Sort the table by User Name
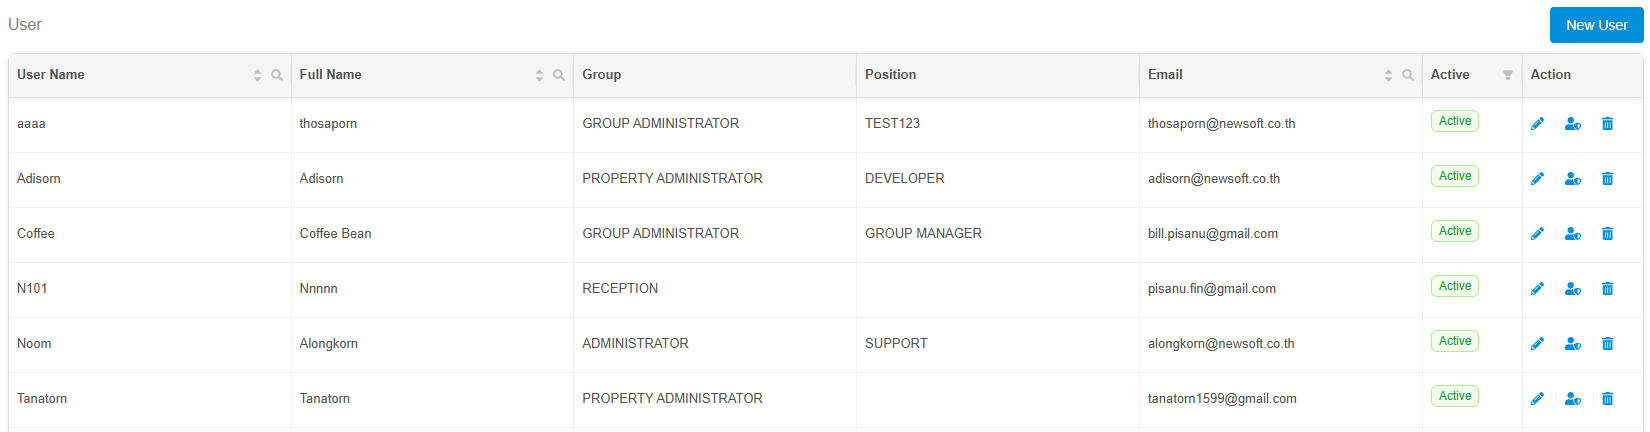The width and height of the screenshot is (1650, 432). [257, 75]
